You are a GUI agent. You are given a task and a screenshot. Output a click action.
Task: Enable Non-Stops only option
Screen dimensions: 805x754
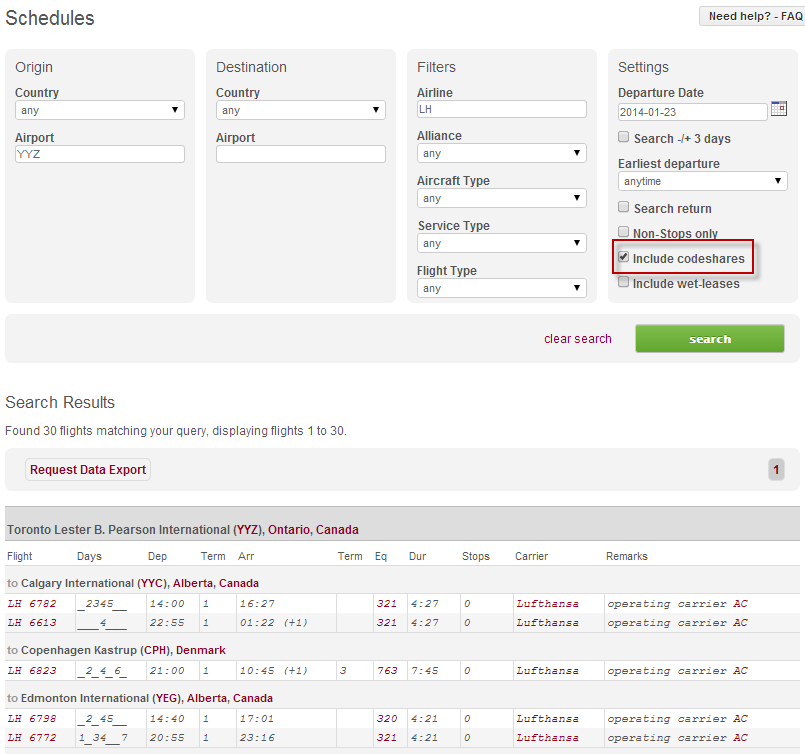[x=624, y=232]
